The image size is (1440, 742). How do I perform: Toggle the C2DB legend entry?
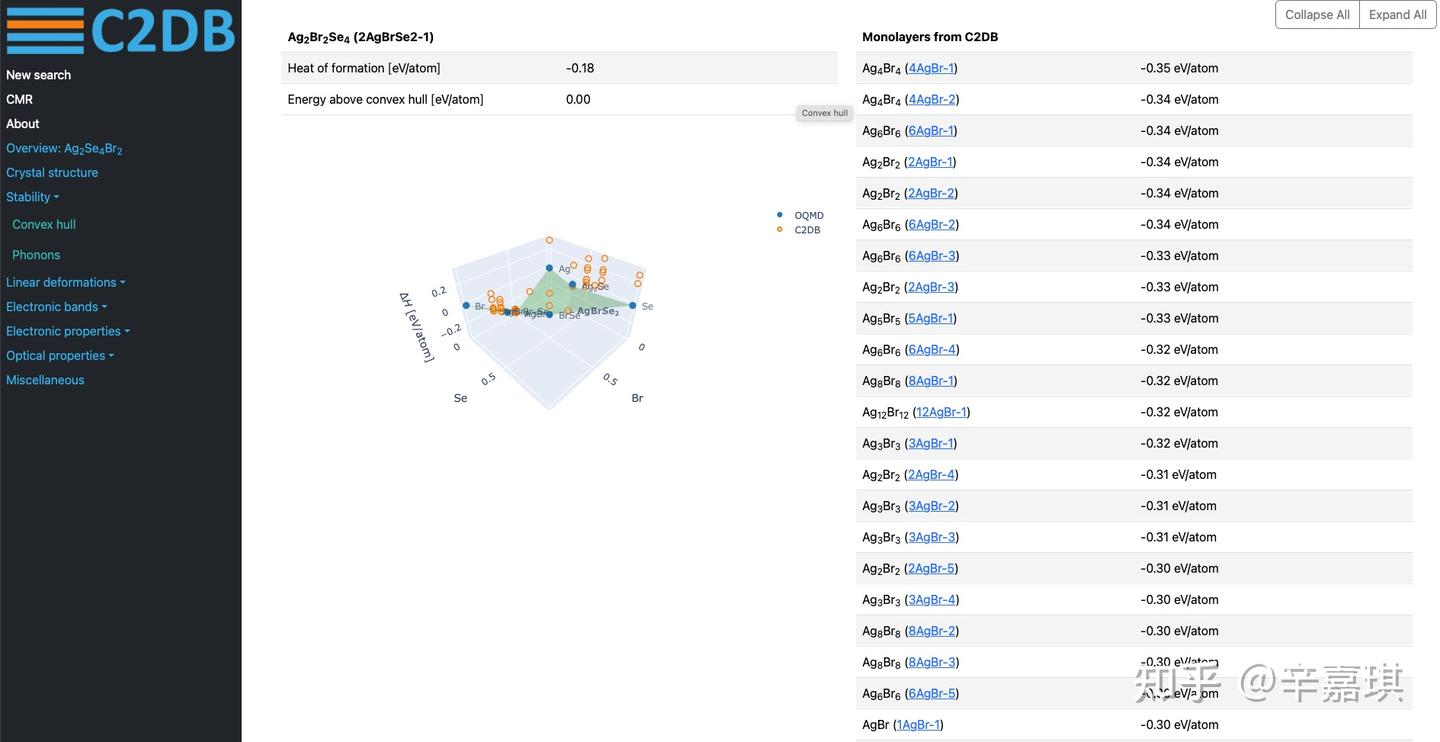click(x=806, y=230)
